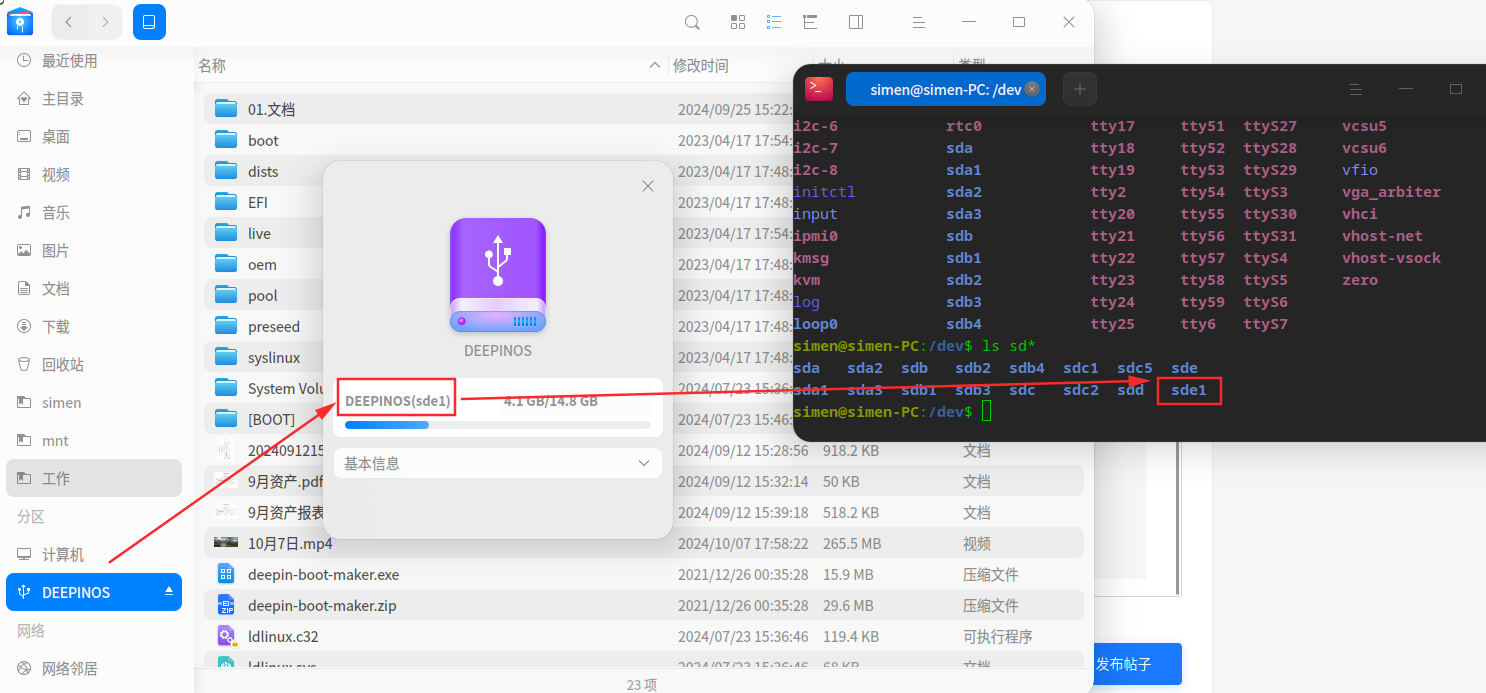The width and height of the screenshot is (1486, 693).
Task: Click the purple USB drive icon
Action: 498,275
